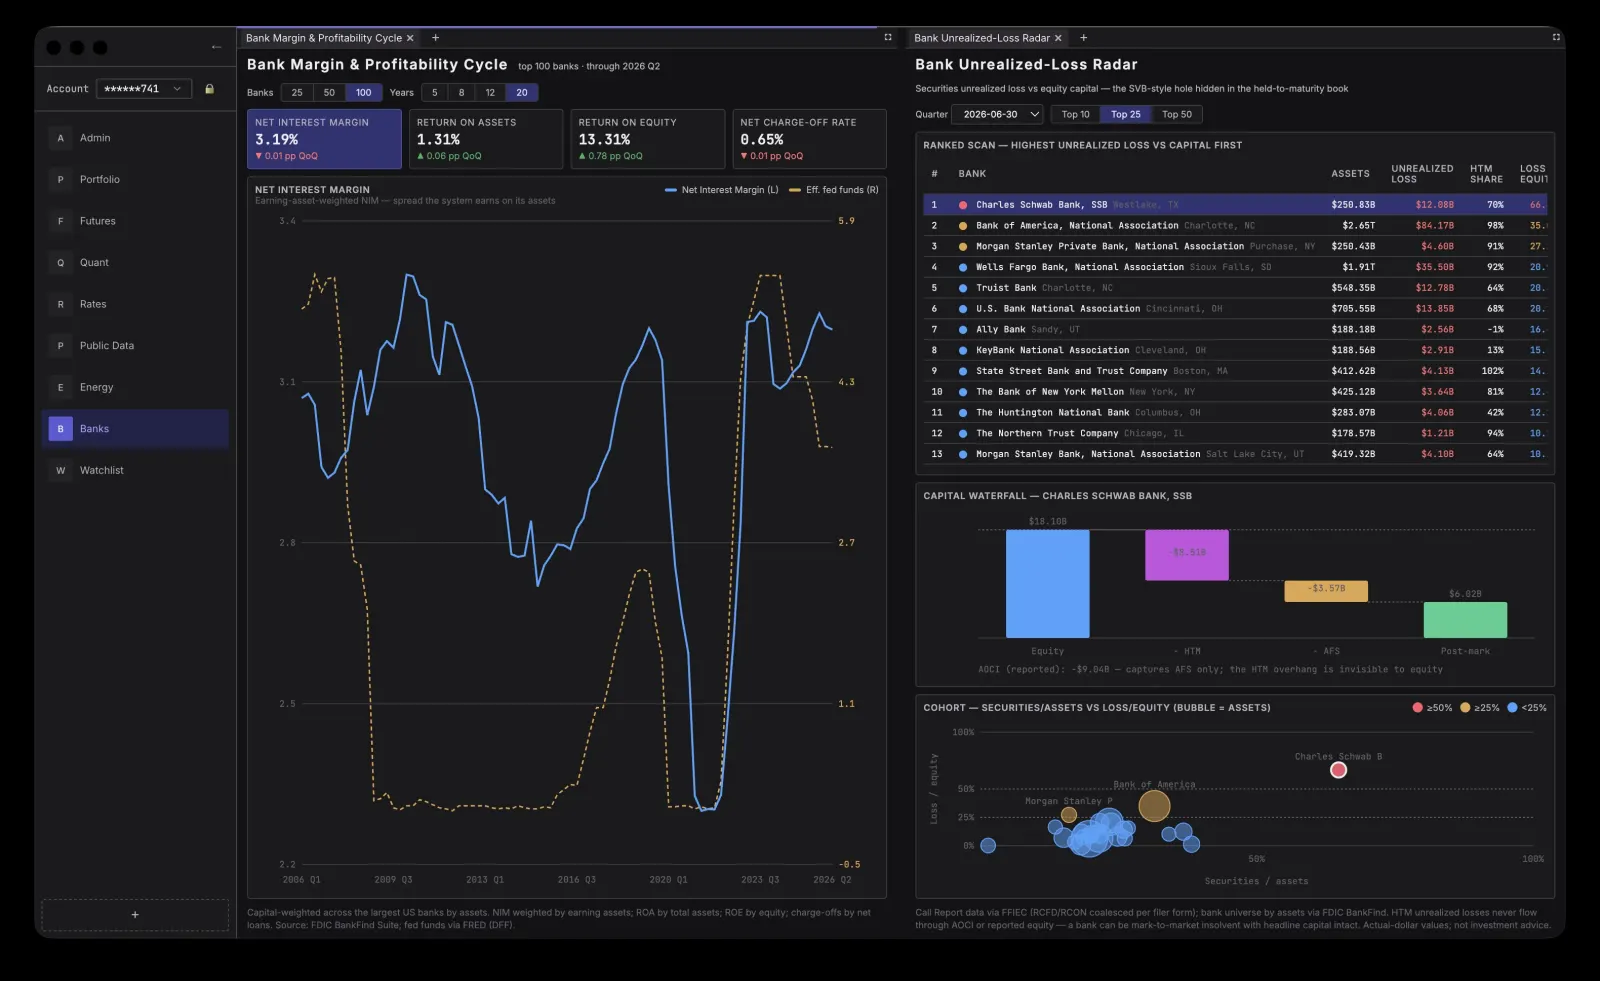The width and height of the screenshot is (1600, 981).
Task: Click the red Charles Schwab bubble
Action: 1338,770
